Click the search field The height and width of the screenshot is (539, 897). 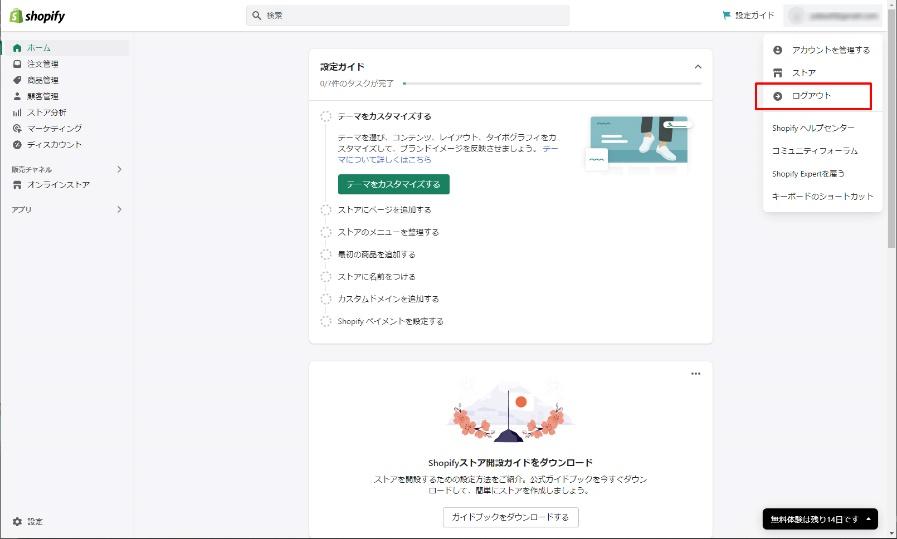pos(407,15)
